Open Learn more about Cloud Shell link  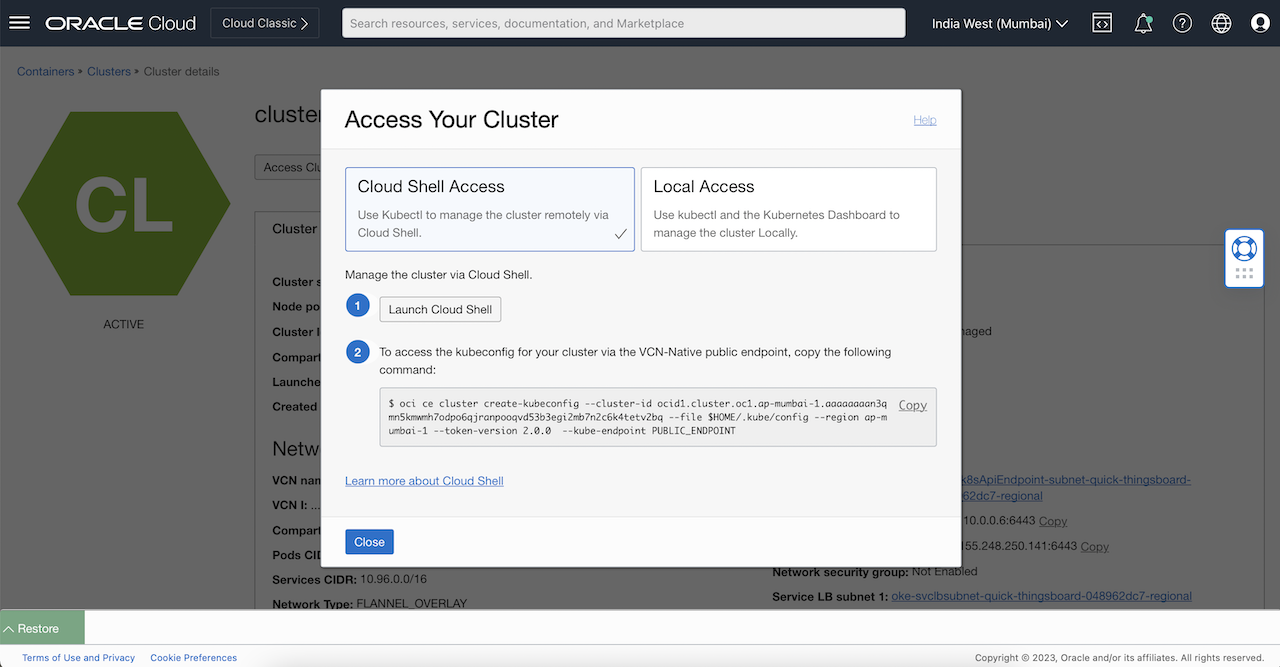424,481
